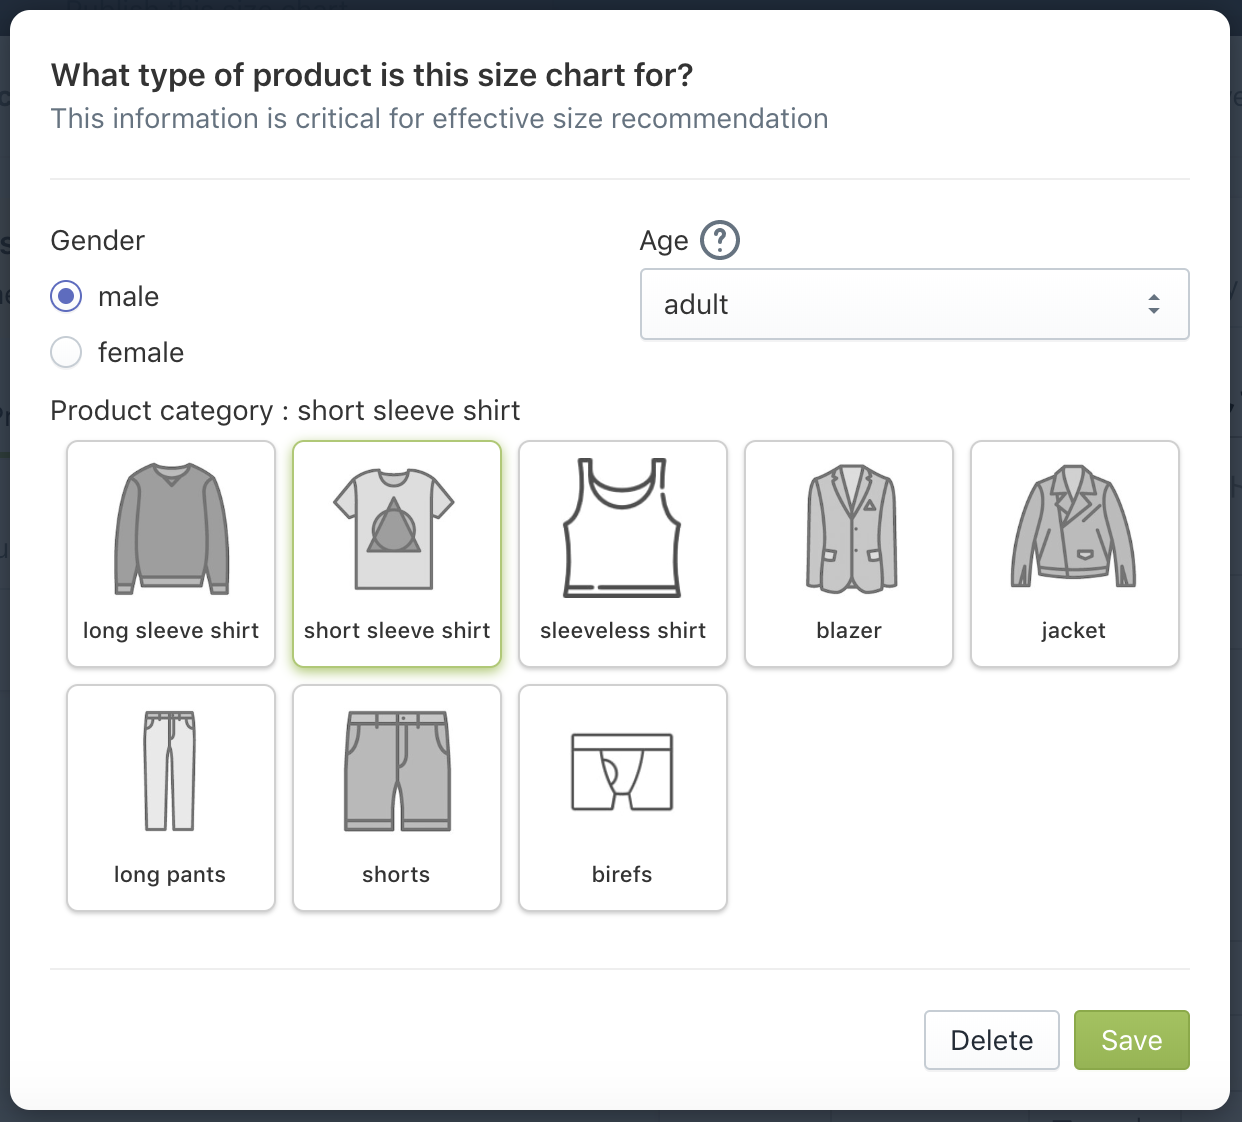Pick the long pants category

(170, 797)
